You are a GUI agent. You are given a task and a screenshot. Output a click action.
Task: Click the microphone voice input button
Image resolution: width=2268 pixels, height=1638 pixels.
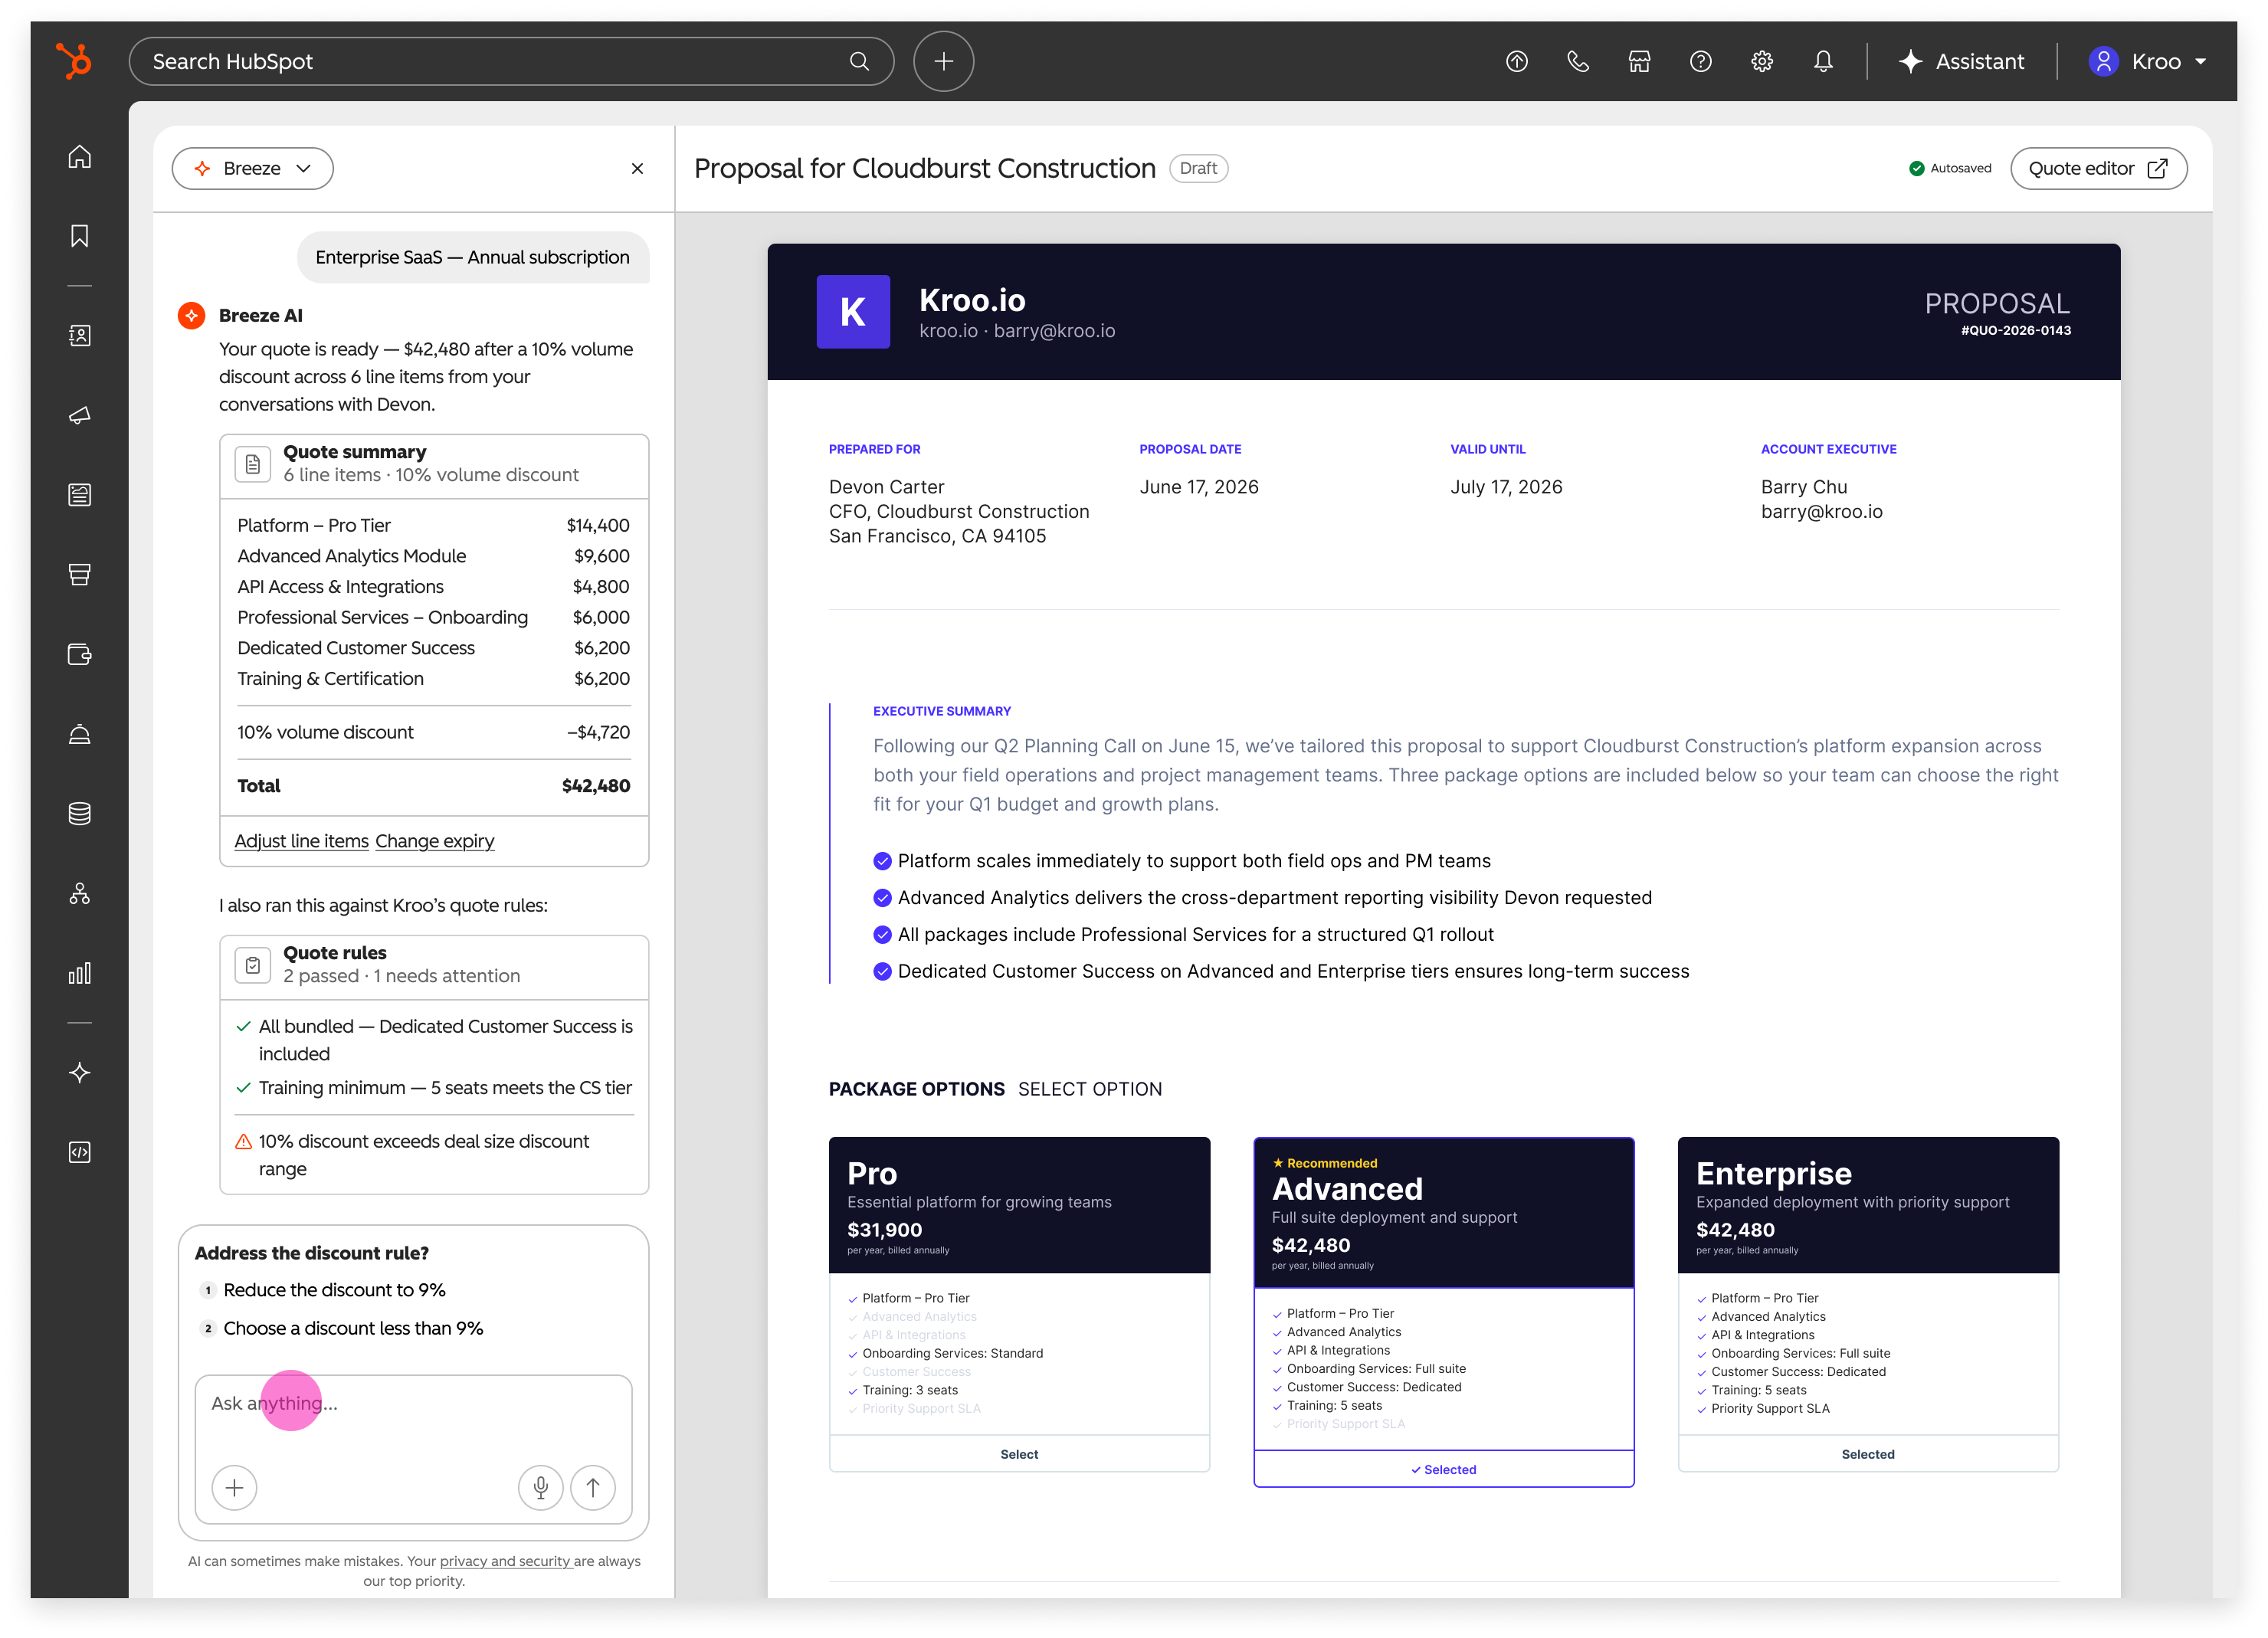[540, 1487]
